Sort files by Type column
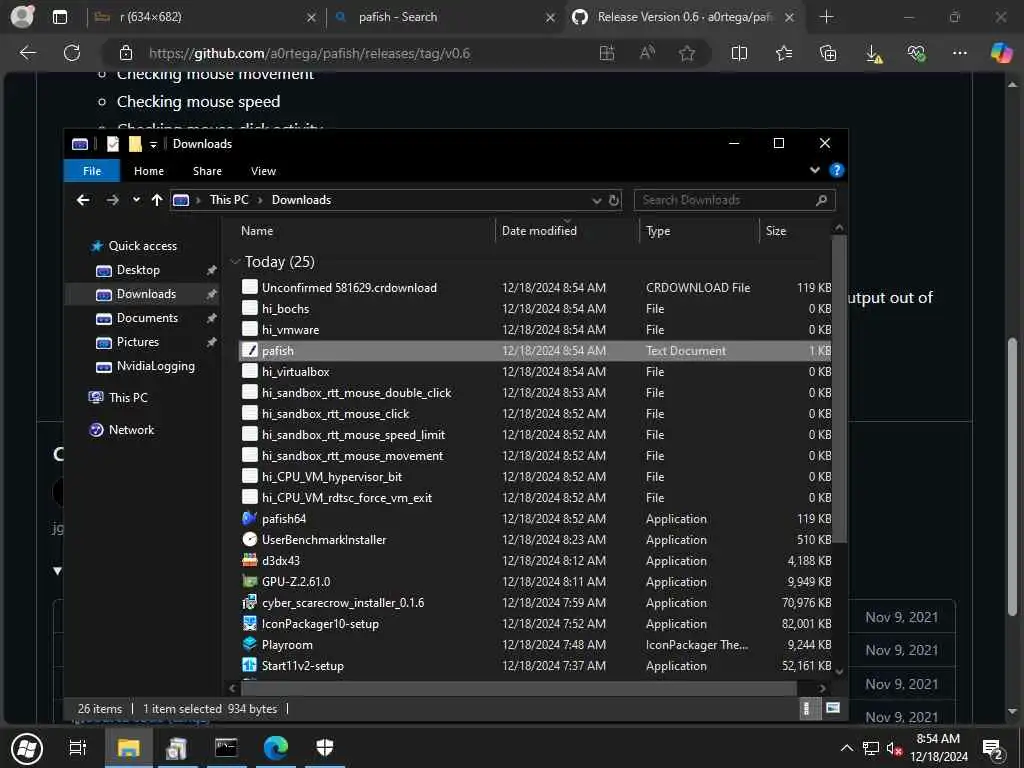The image size is (1024, 768). [x=658, y=231]
